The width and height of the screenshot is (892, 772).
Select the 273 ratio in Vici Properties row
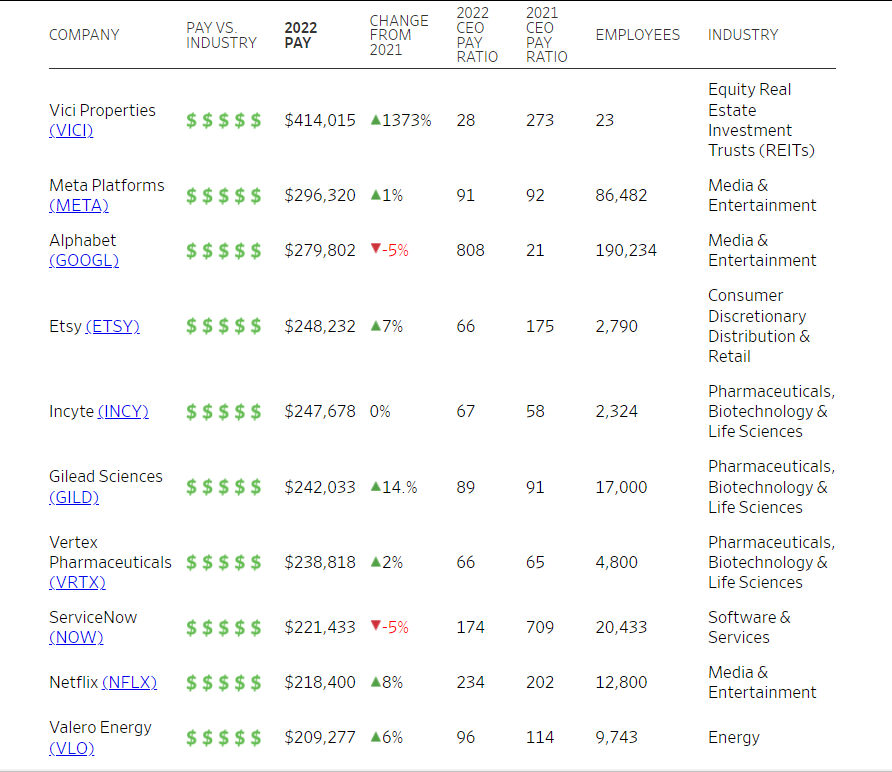pyautogui.click(x=540, y=121)
